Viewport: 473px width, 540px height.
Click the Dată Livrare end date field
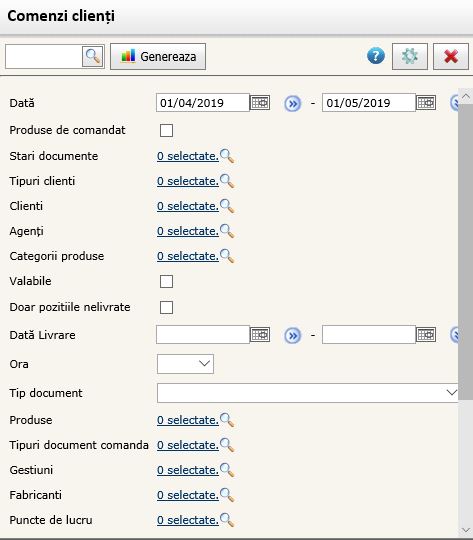coord(369,335)
